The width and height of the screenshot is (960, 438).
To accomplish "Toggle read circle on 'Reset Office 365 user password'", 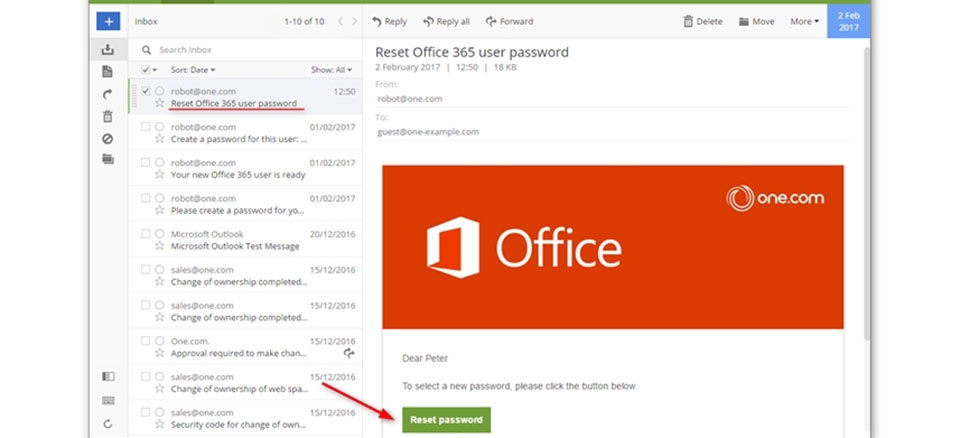I will pyautogui.click(x=160, y=91).
